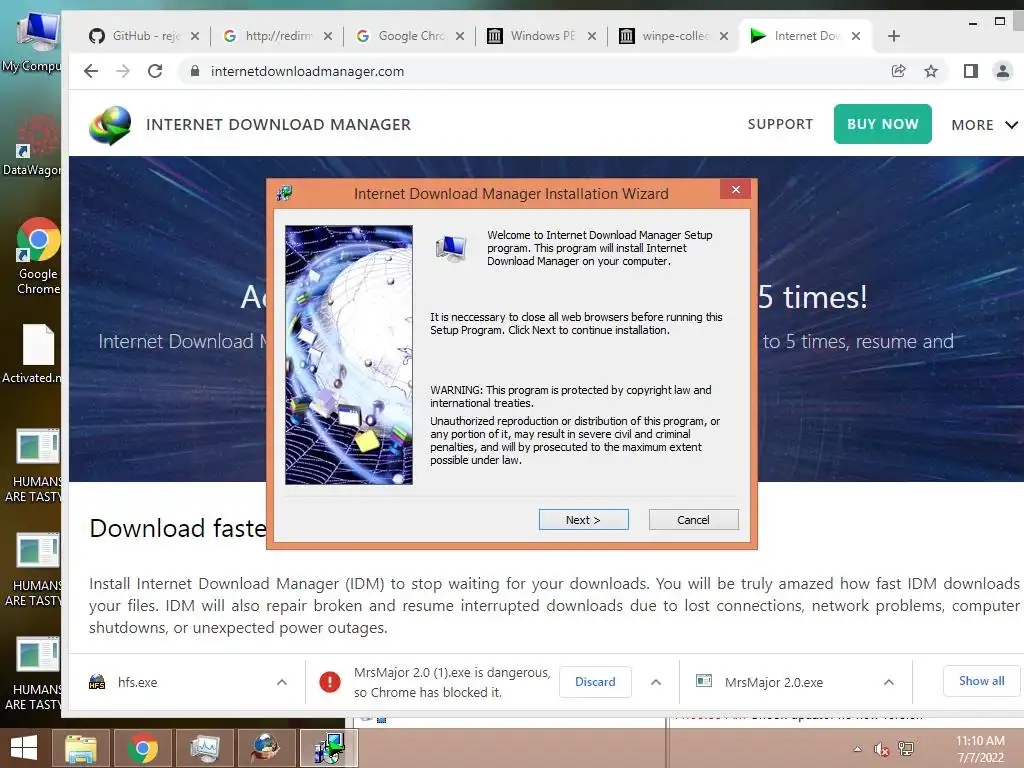Show hidden system tray icons

point(857,749)
